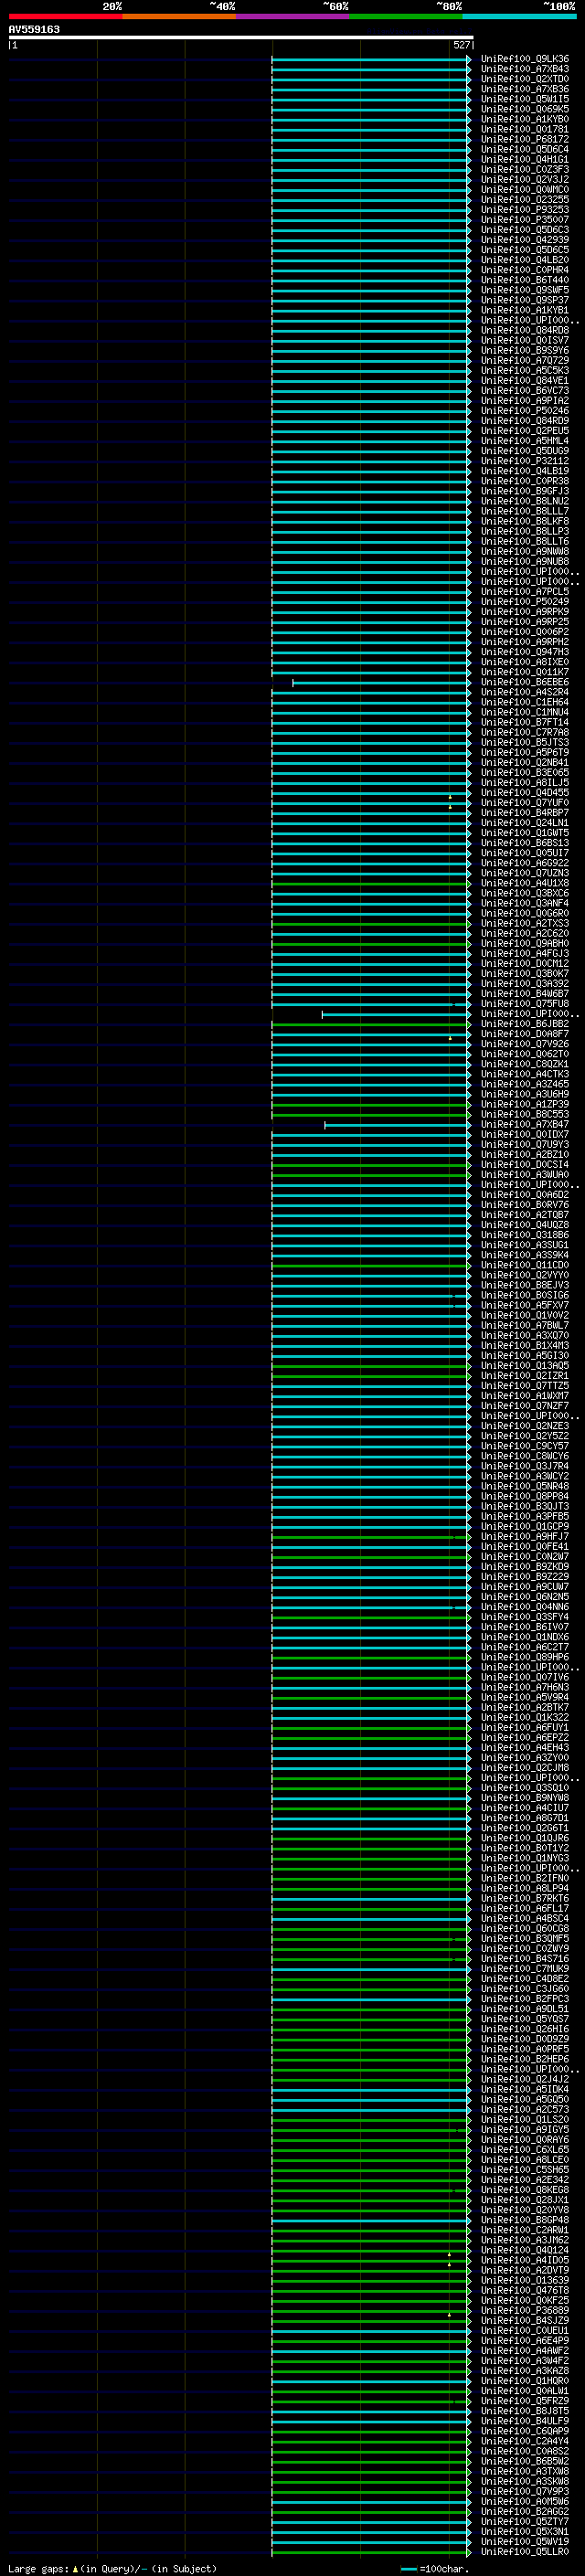Select the UniRef100_A7PCL5 label
This screenshot has width=585, height=2576.
click(x=525, y=592)
